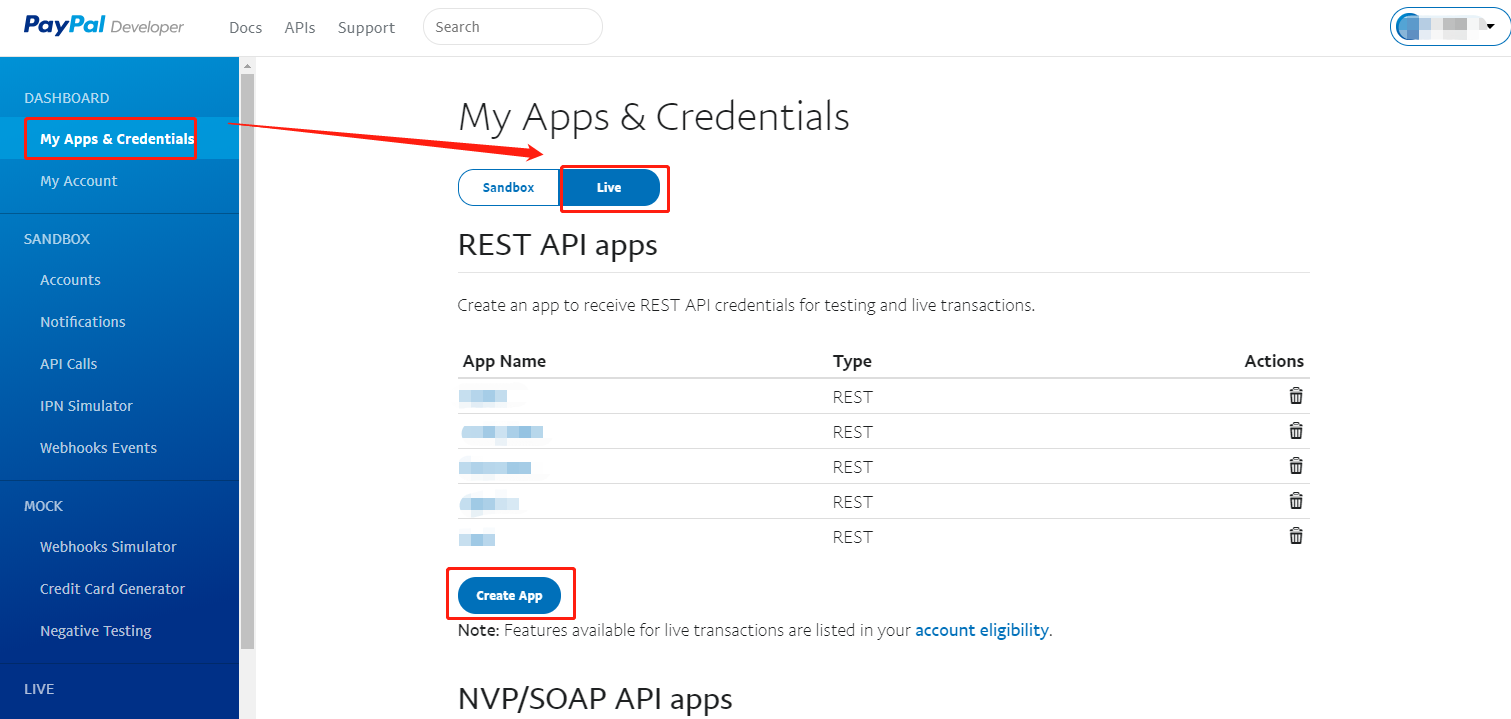Open Webhooks Events in sidebar
The image size is (1511, 719).
tap(98, 448)
